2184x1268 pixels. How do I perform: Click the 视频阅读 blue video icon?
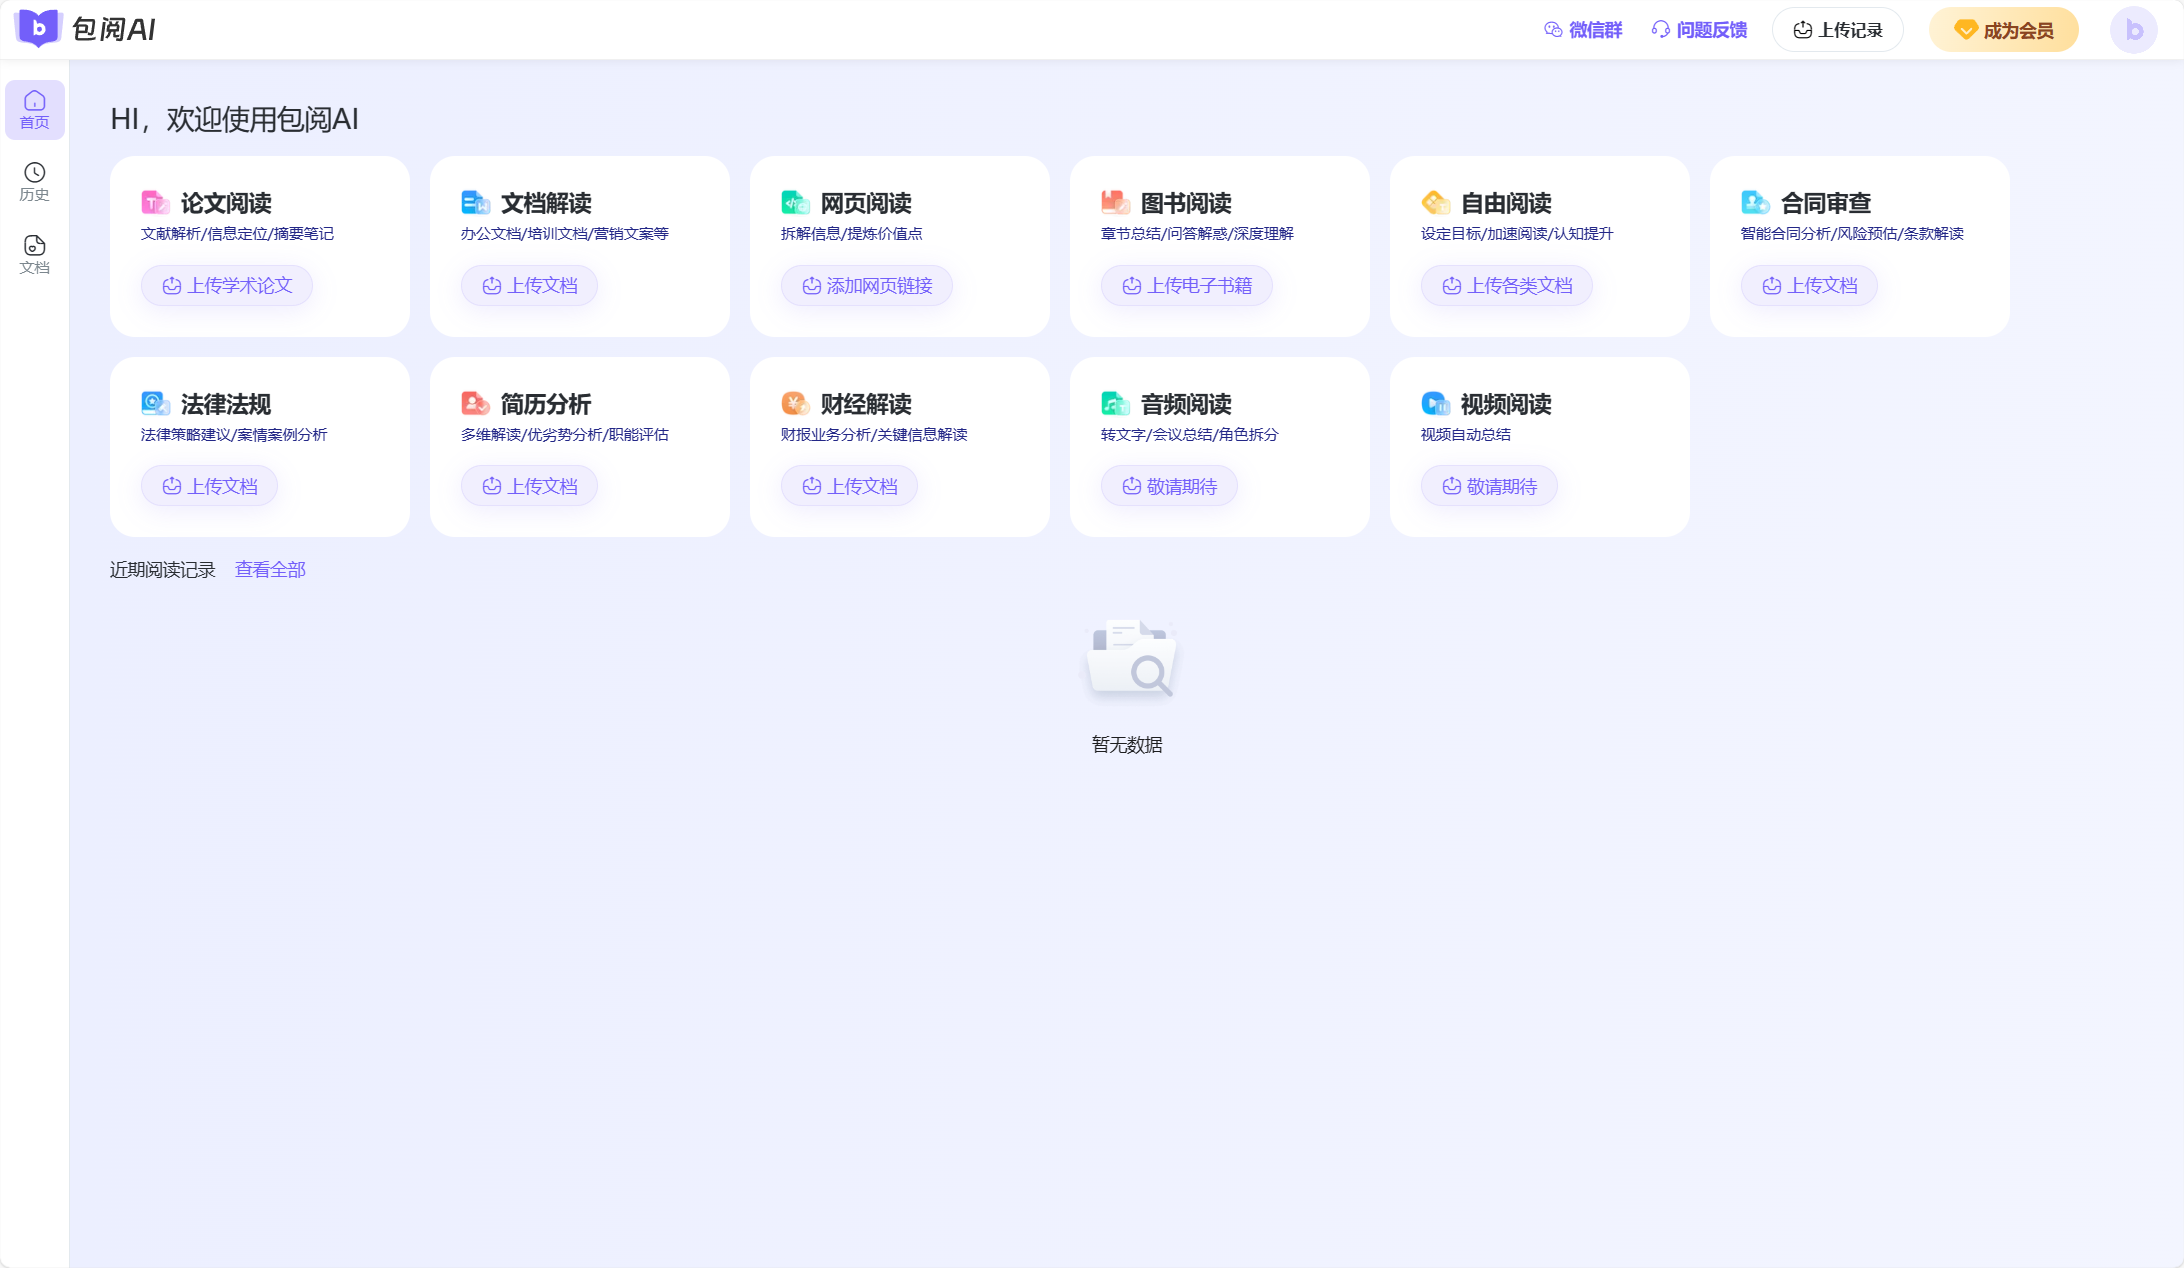tap(1435, 404)
